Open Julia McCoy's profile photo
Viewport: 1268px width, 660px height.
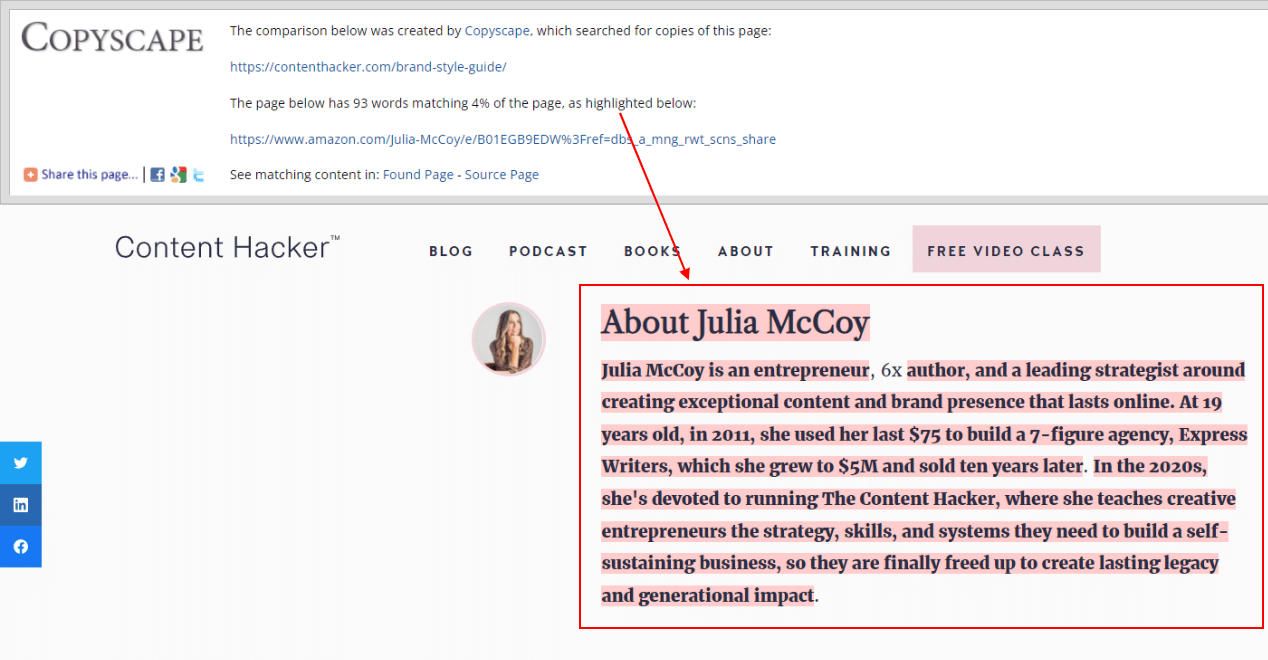[x=508, y=338]
